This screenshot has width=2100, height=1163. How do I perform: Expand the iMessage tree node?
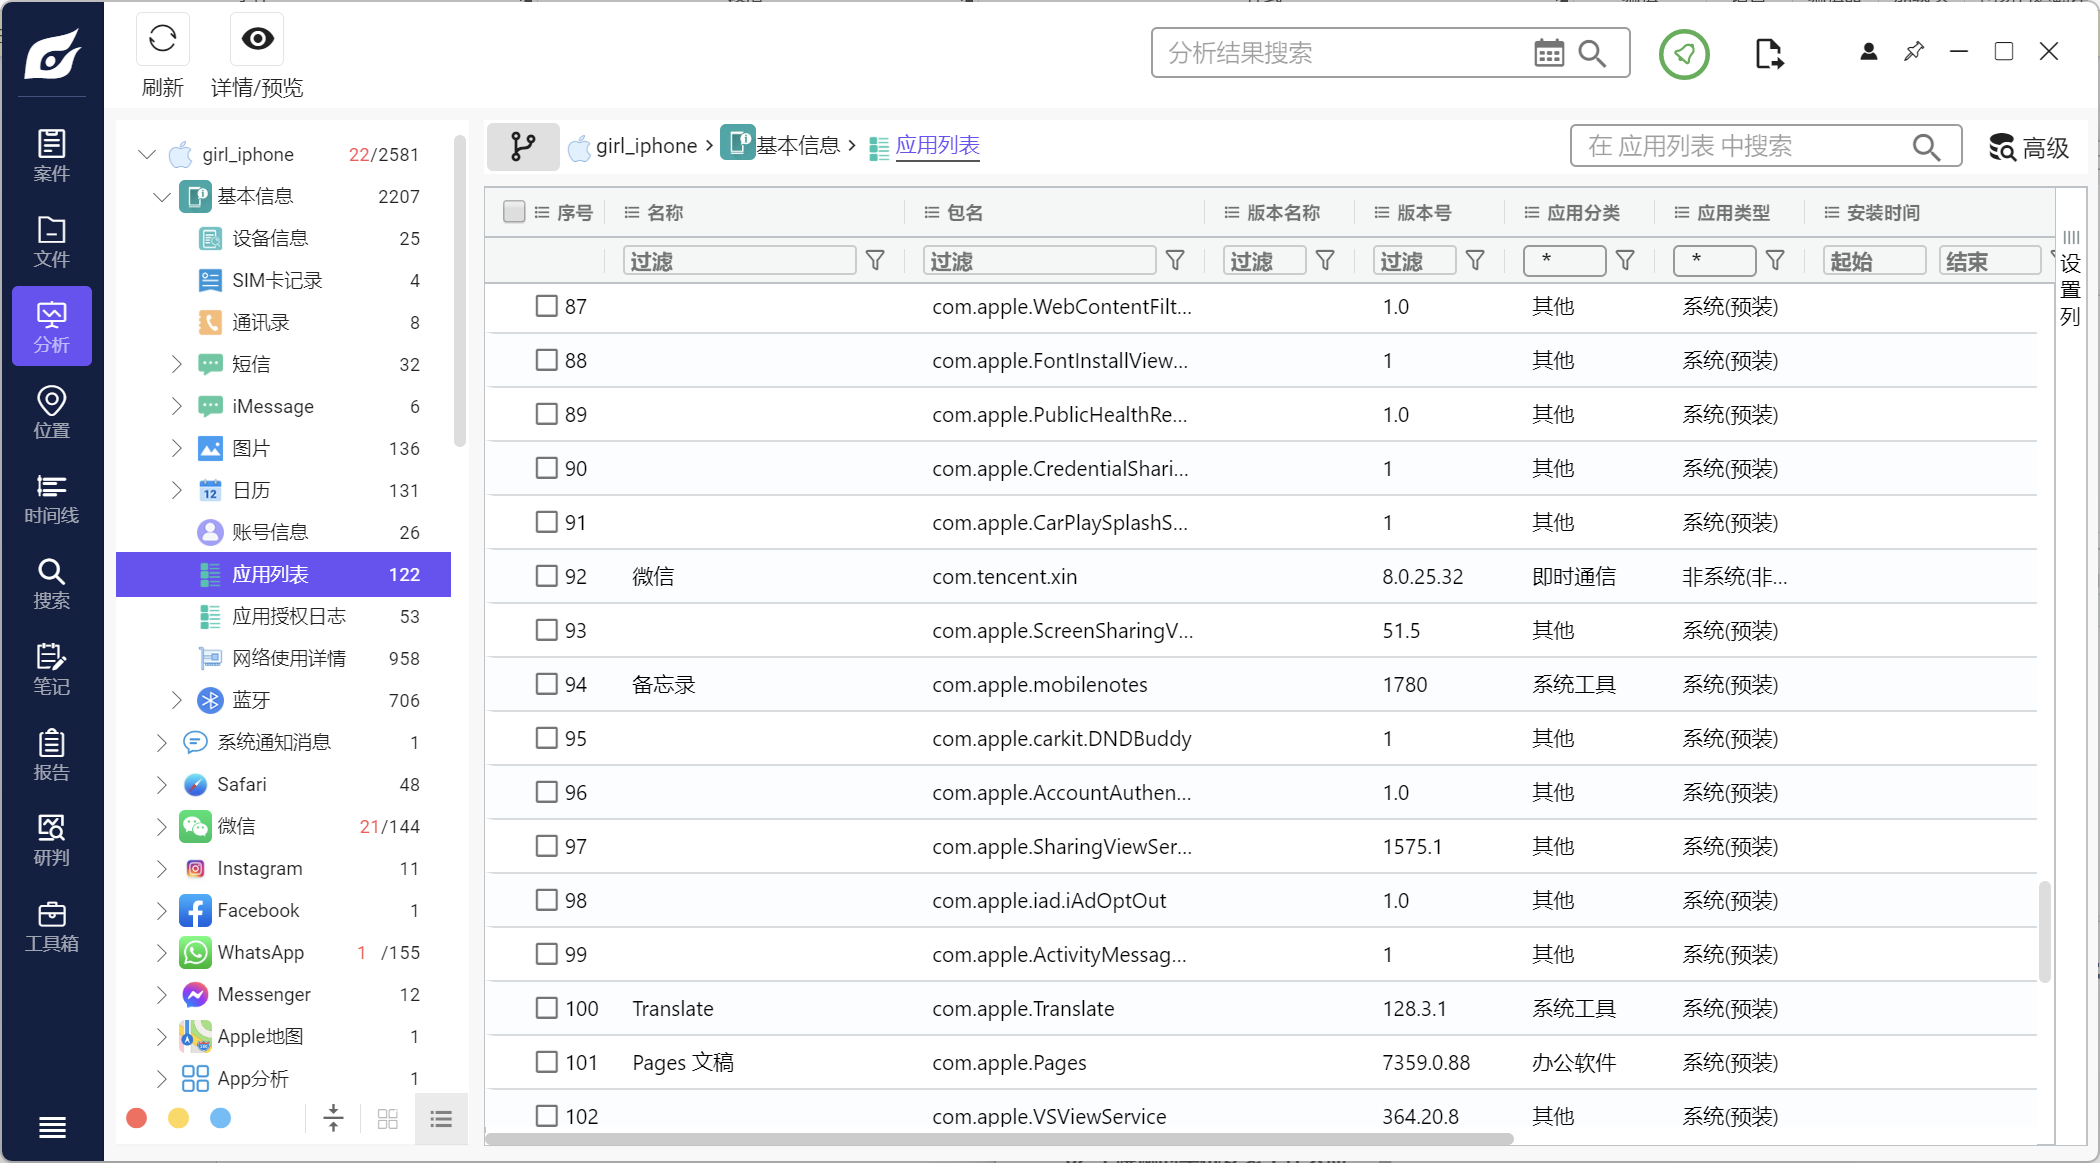pyautogui.click(x=177, y=406)
